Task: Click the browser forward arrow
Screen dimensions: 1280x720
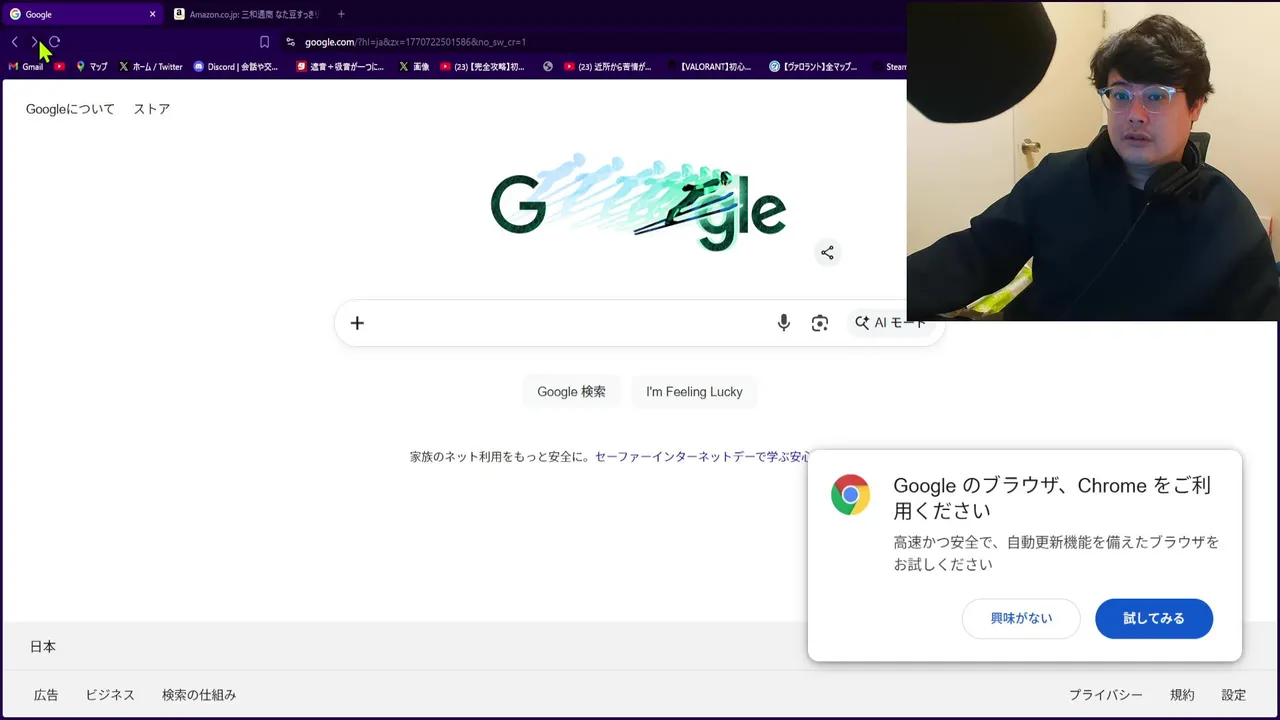Action: pyautogui.click(x=34, y=42)
